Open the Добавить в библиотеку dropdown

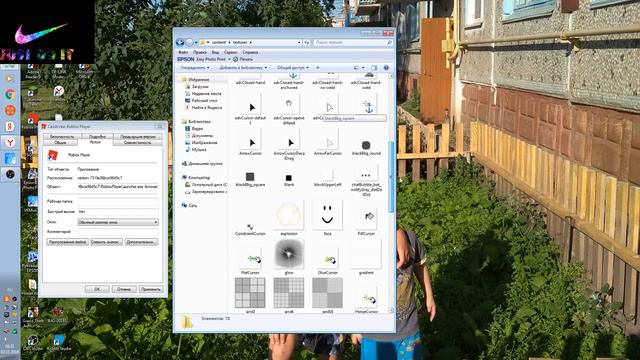pyautogui.click(x=243, y=68)
